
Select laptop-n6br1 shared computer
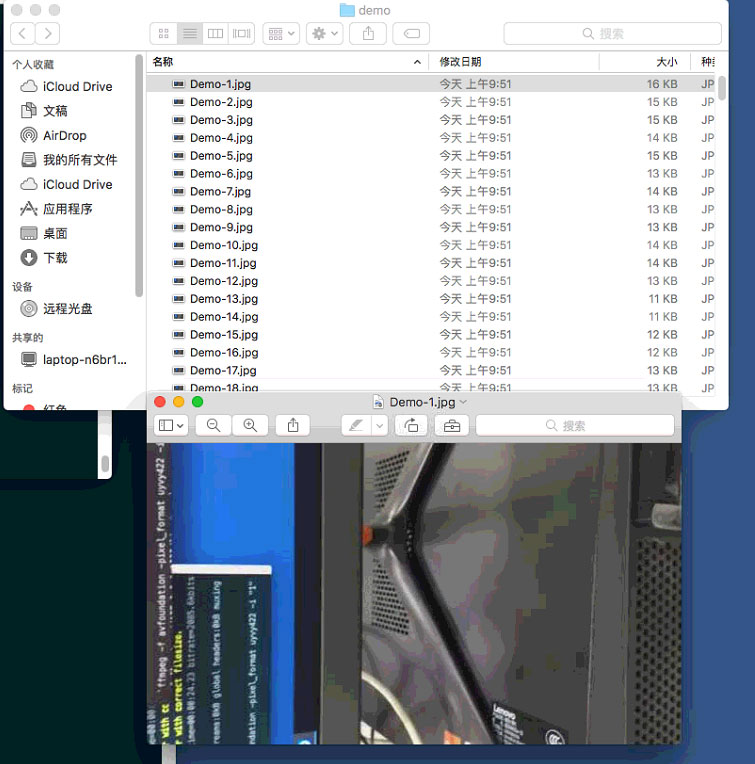click(x=74, y=360)
